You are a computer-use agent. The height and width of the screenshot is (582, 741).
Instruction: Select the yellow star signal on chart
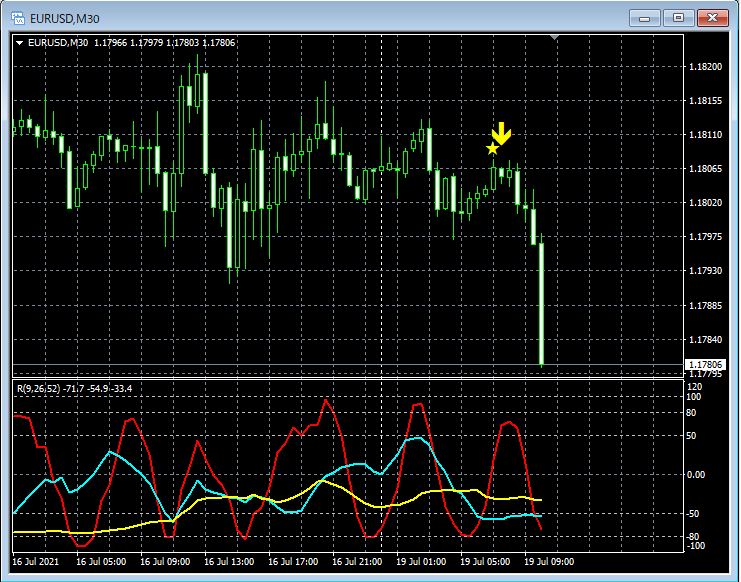[x=492, y=148]
